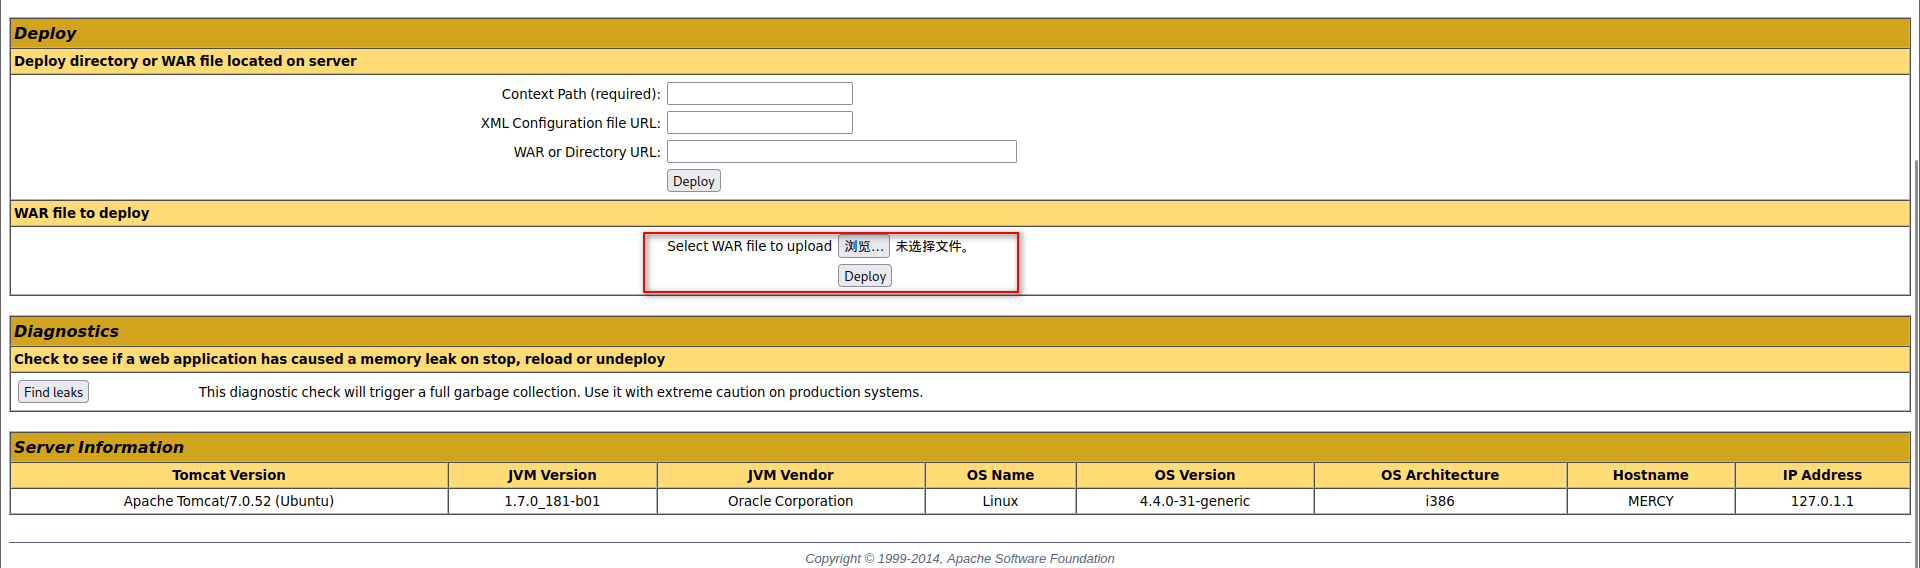This screenshot has height=568, width=1920.
Task: Click the 'Diagnostics' section heading
Action: pos(66,331)
